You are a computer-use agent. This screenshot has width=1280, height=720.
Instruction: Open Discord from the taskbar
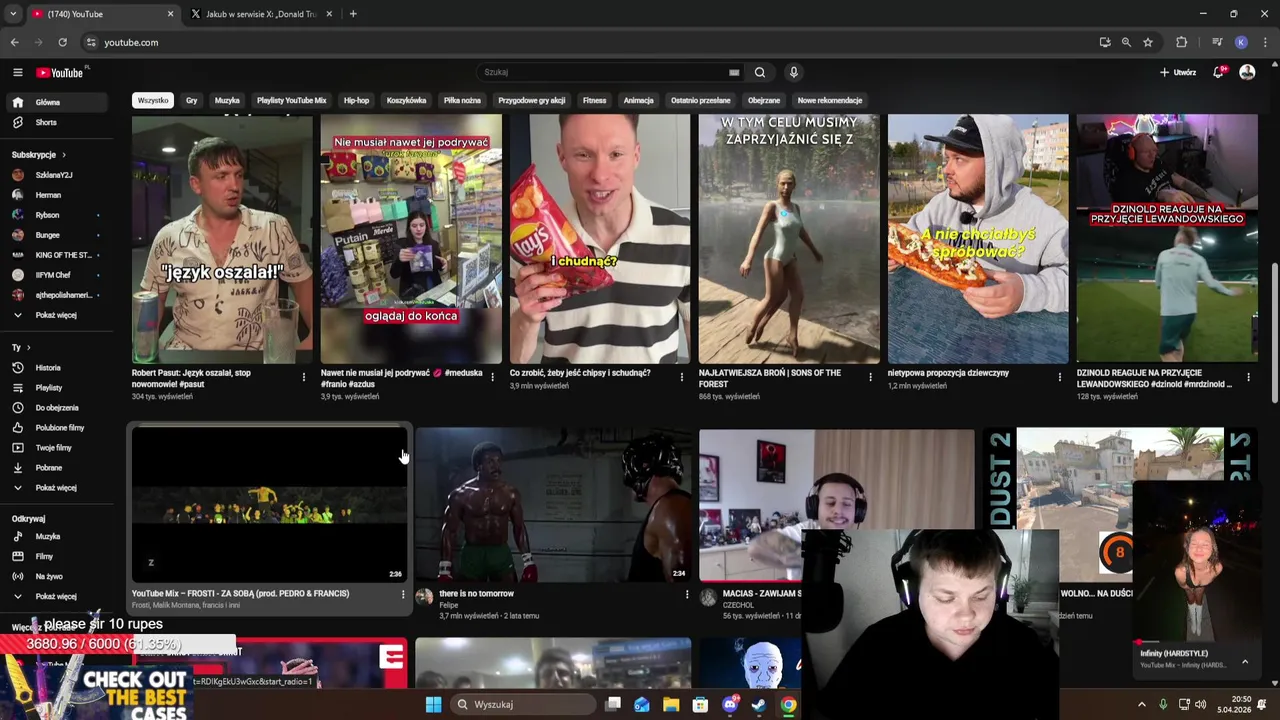click(x=730, y=704)
